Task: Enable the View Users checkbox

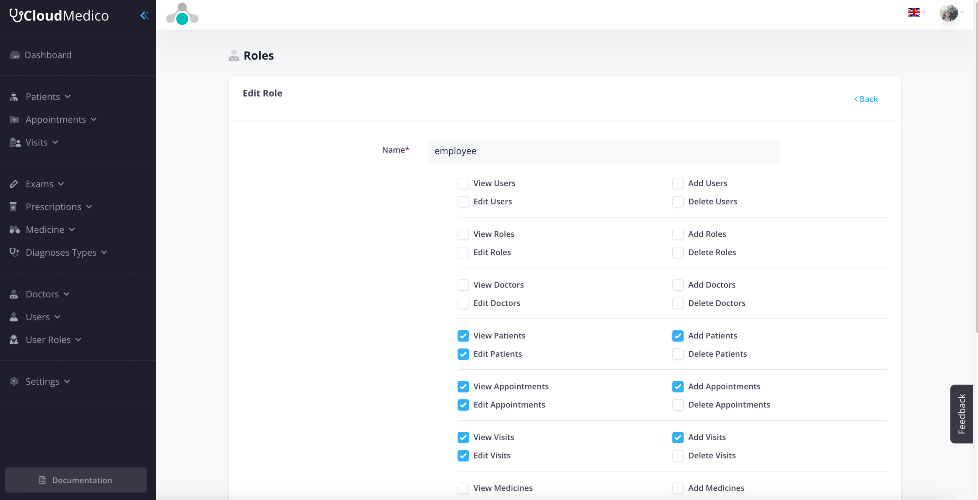Action: pos(463,183)
